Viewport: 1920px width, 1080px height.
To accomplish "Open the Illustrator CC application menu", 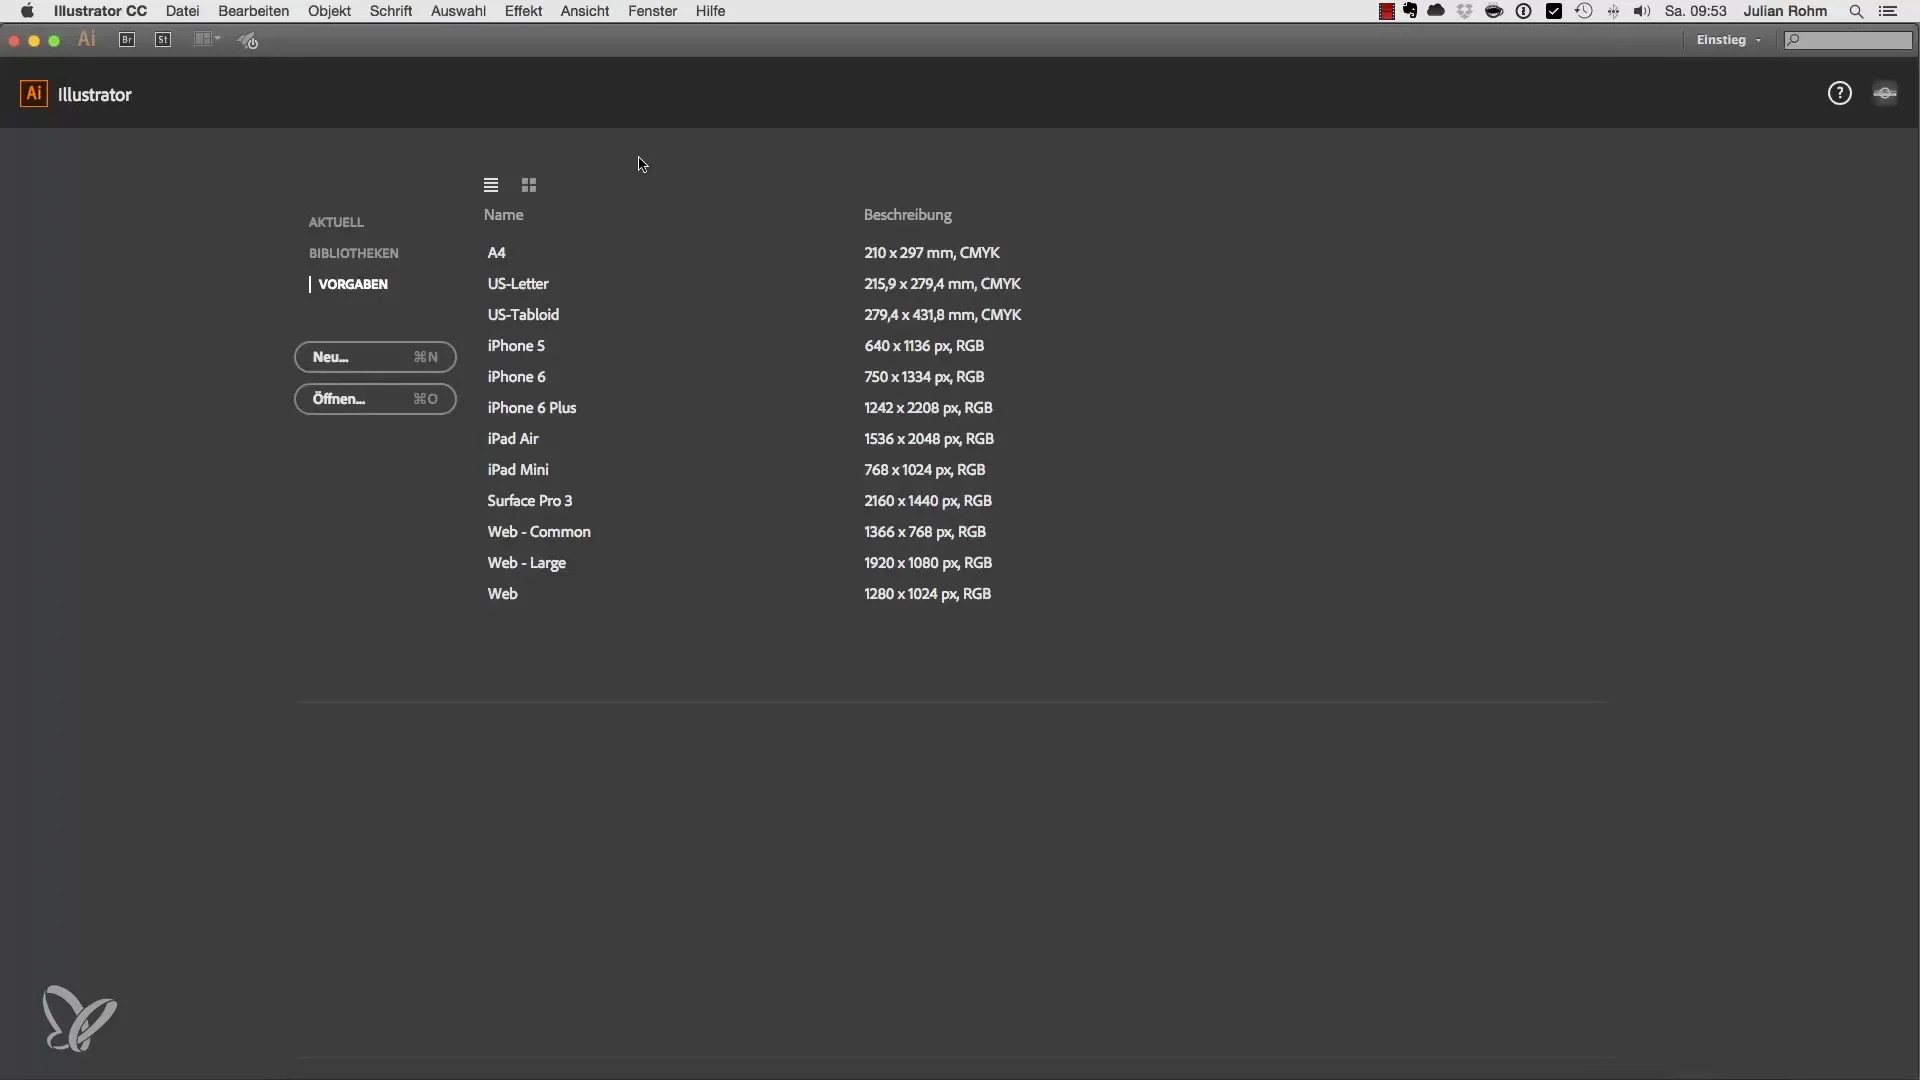I will click(100, 11).
